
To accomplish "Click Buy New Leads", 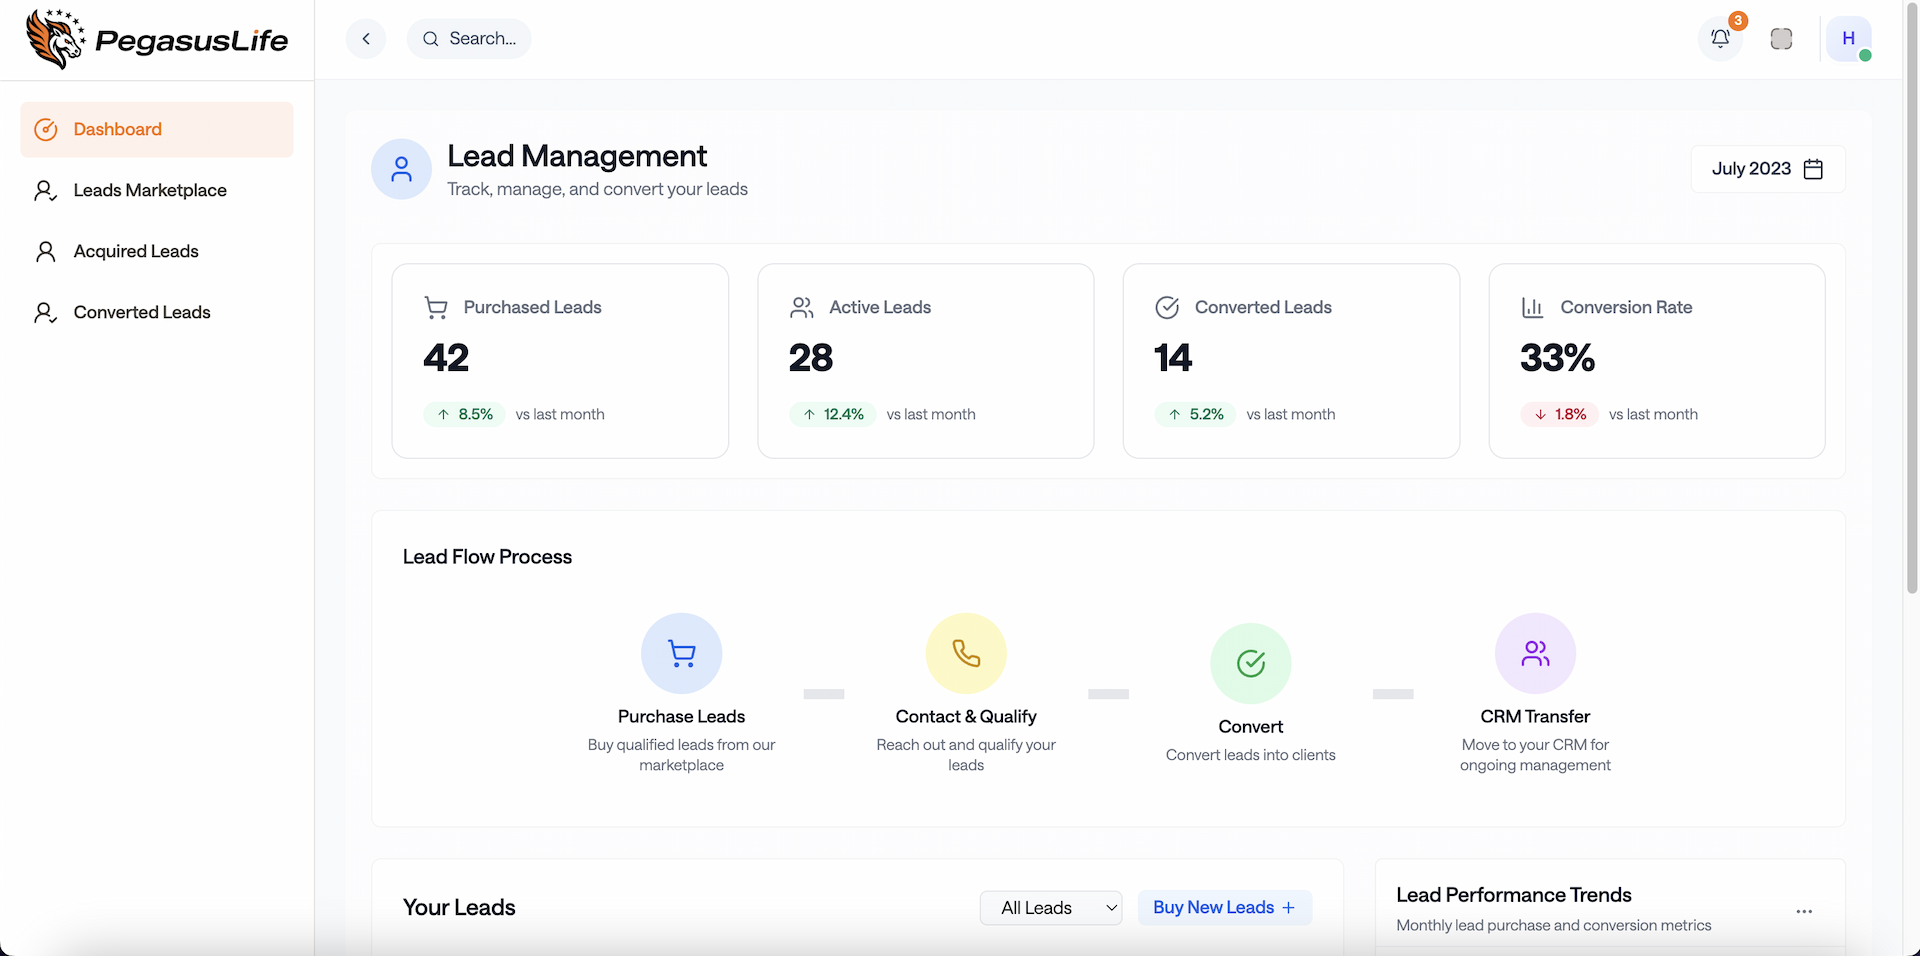I will (1224, 907).
